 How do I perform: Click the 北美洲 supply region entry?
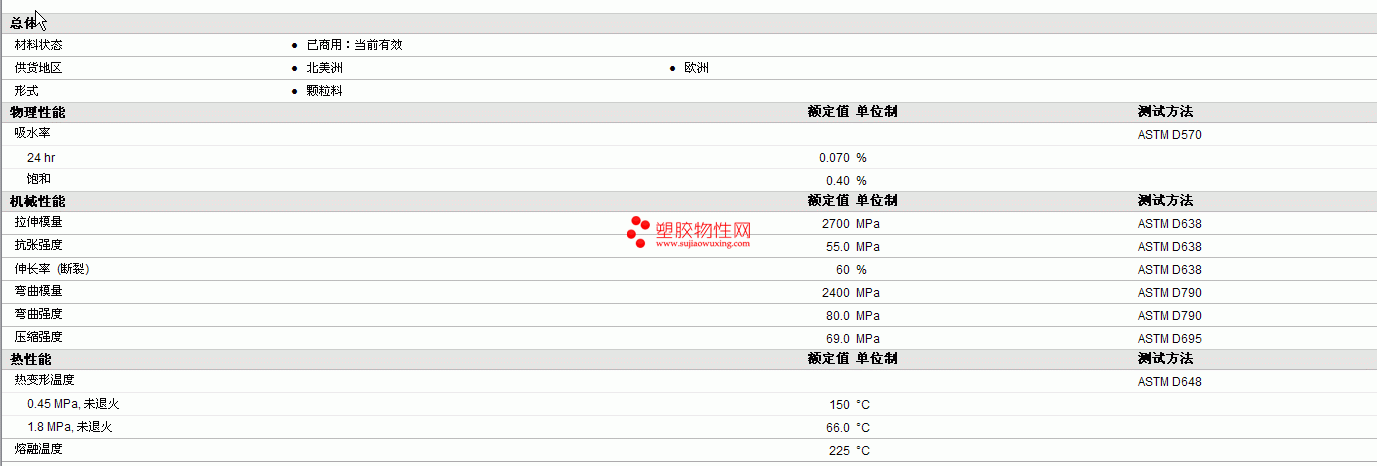pos(324,68)
